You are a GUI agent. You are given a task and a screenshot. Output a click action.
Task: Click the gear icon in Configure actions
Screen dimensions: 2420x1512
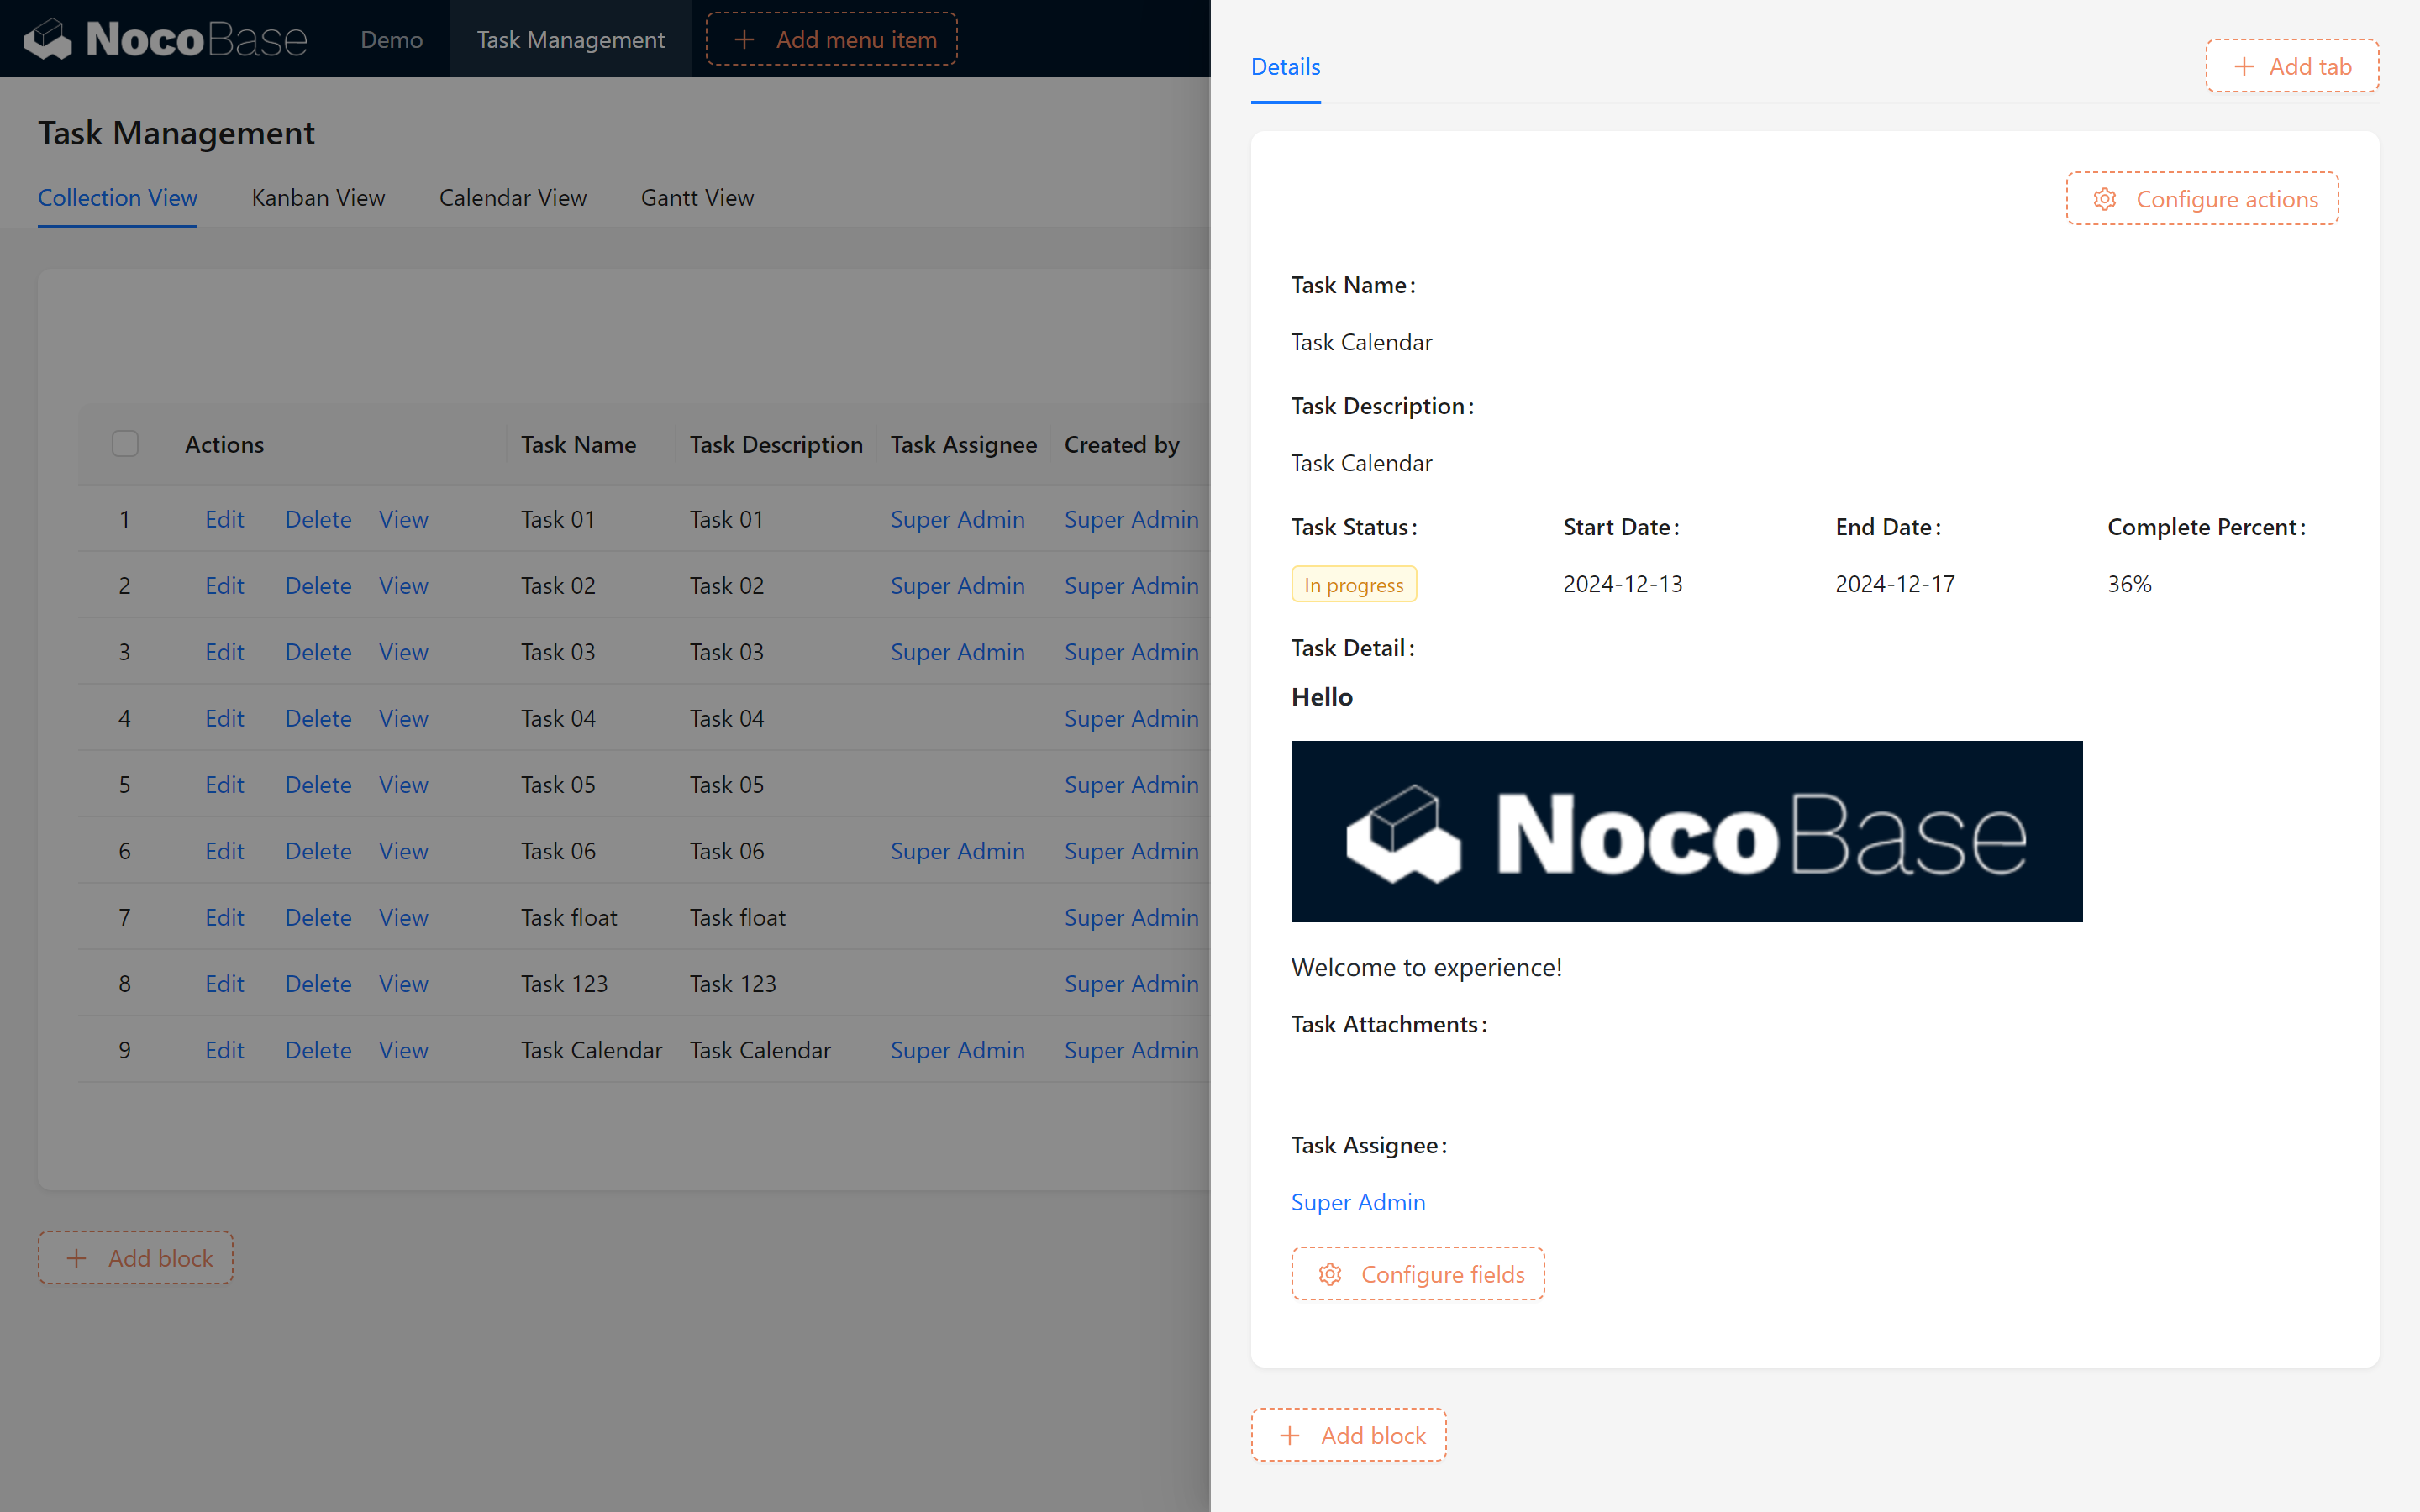click(2105, 199)
